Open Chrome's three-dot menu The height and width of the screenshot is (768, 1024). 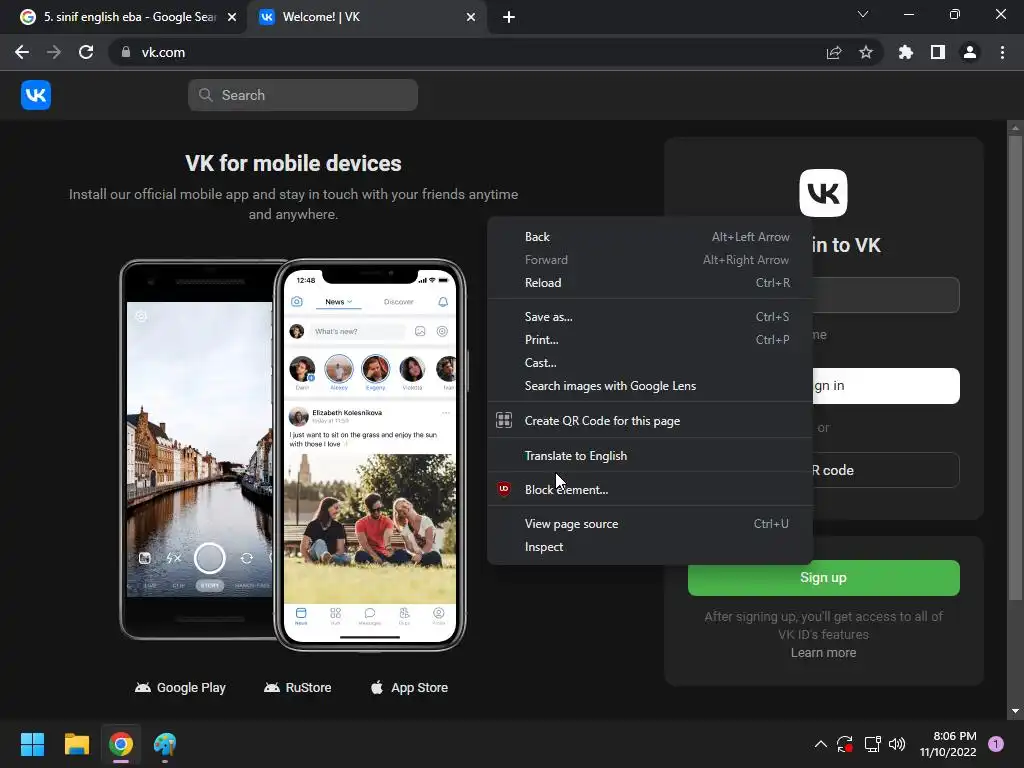click(x=1002, y=52)
